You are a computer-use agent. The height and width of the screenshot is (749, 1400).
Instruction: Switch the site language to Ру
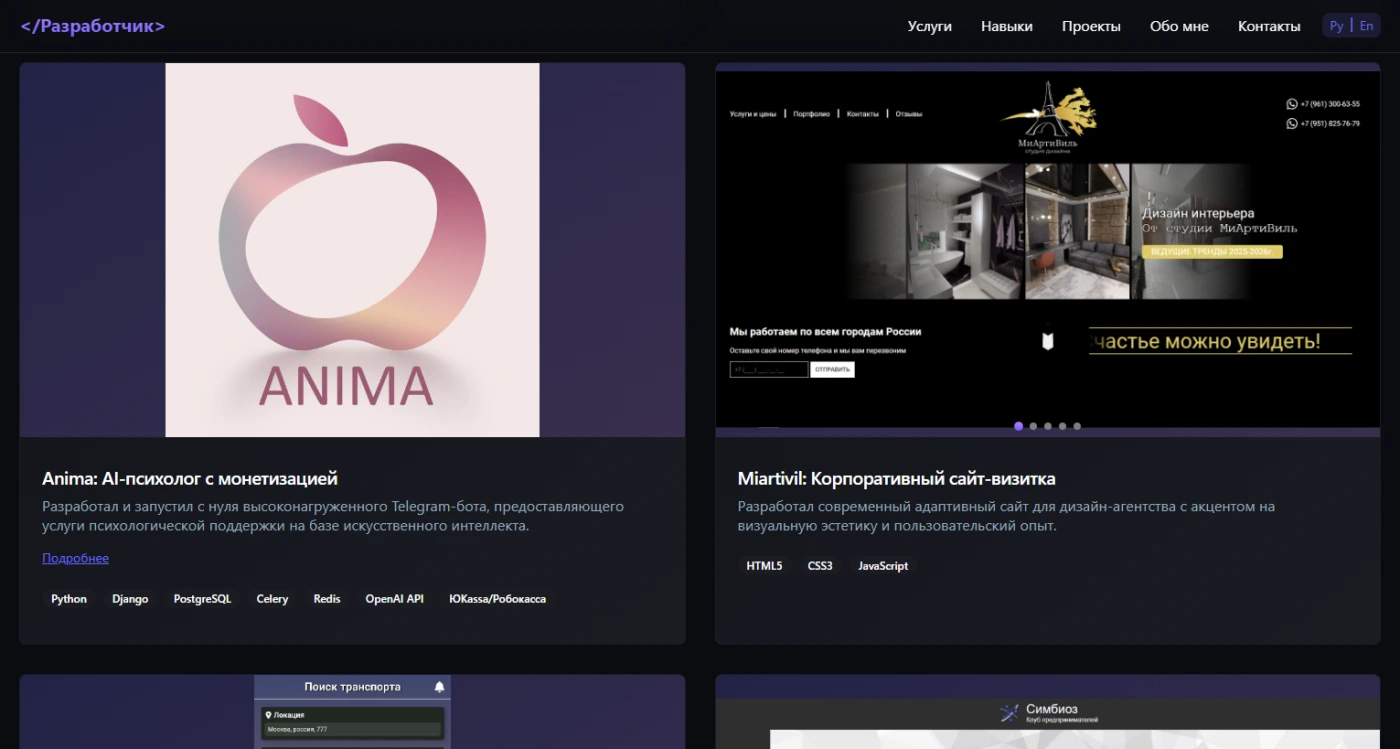[x=1336, y=26]
